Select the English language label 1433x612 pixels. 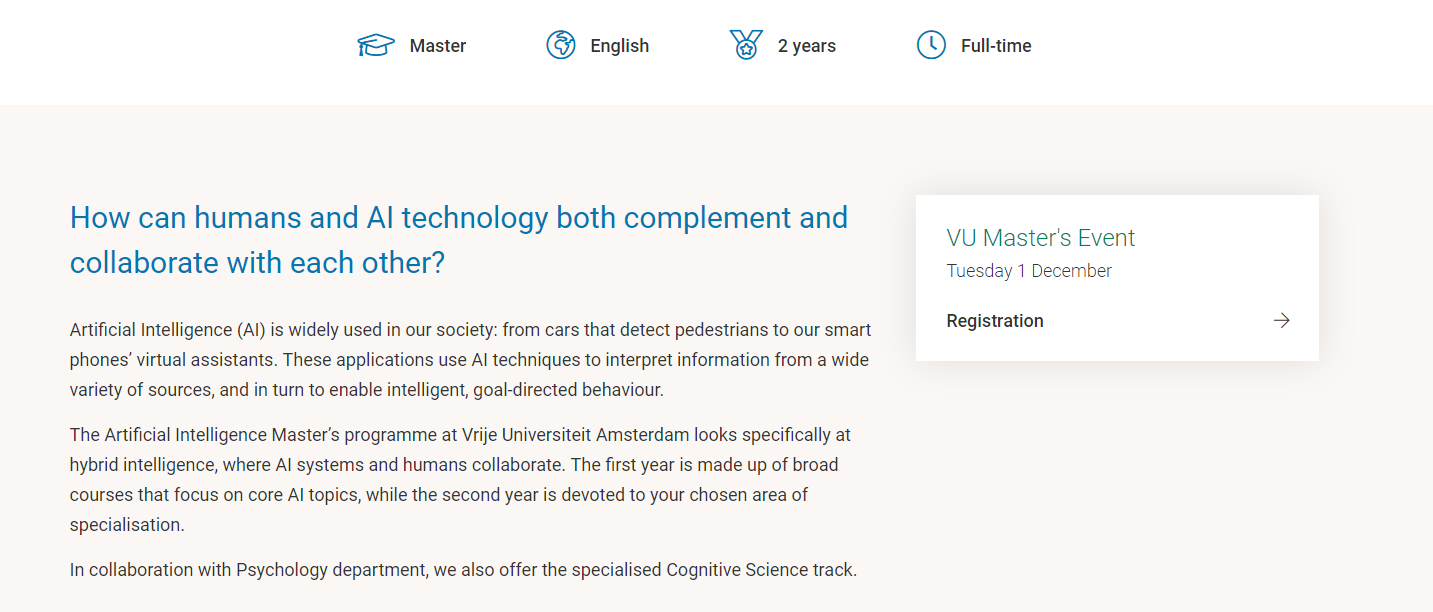point(620,46)
